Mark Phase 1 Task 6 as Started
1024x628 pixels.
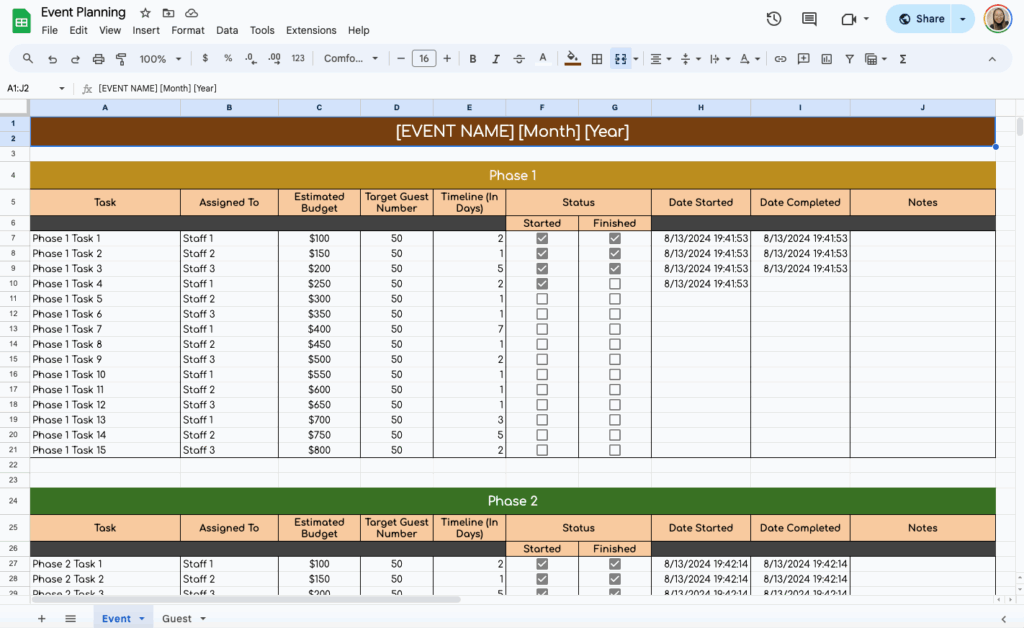coord(542,313)
